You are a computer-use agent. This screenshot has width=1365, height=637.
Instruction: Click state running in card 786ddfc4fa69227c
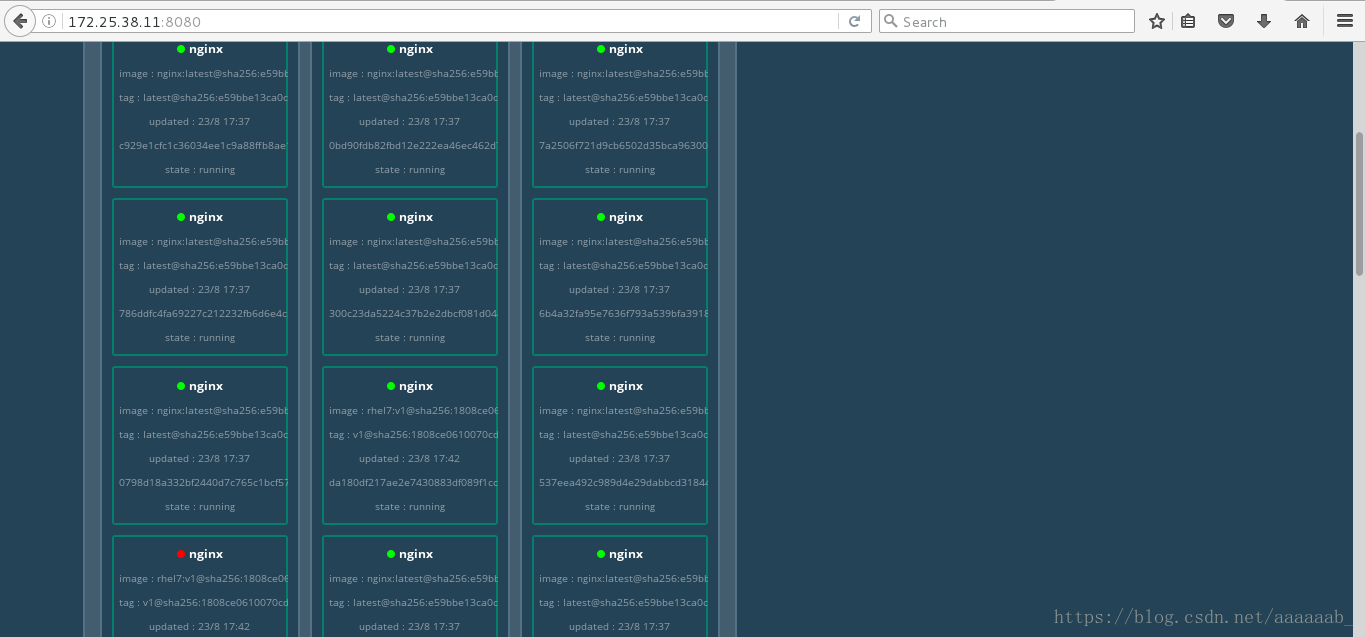click(200, 338)
